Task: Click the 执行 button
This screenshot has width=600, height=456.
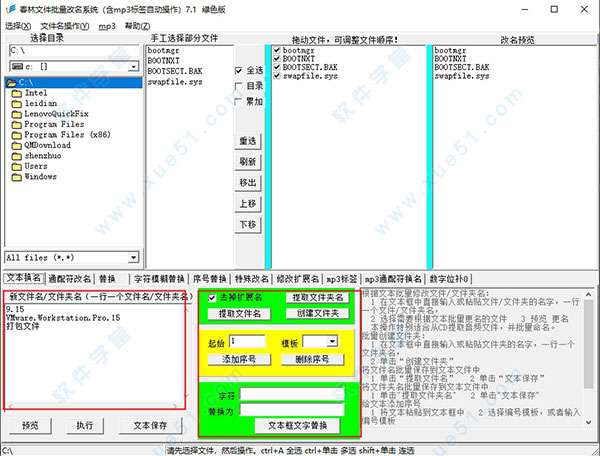Action: (85, 425)
